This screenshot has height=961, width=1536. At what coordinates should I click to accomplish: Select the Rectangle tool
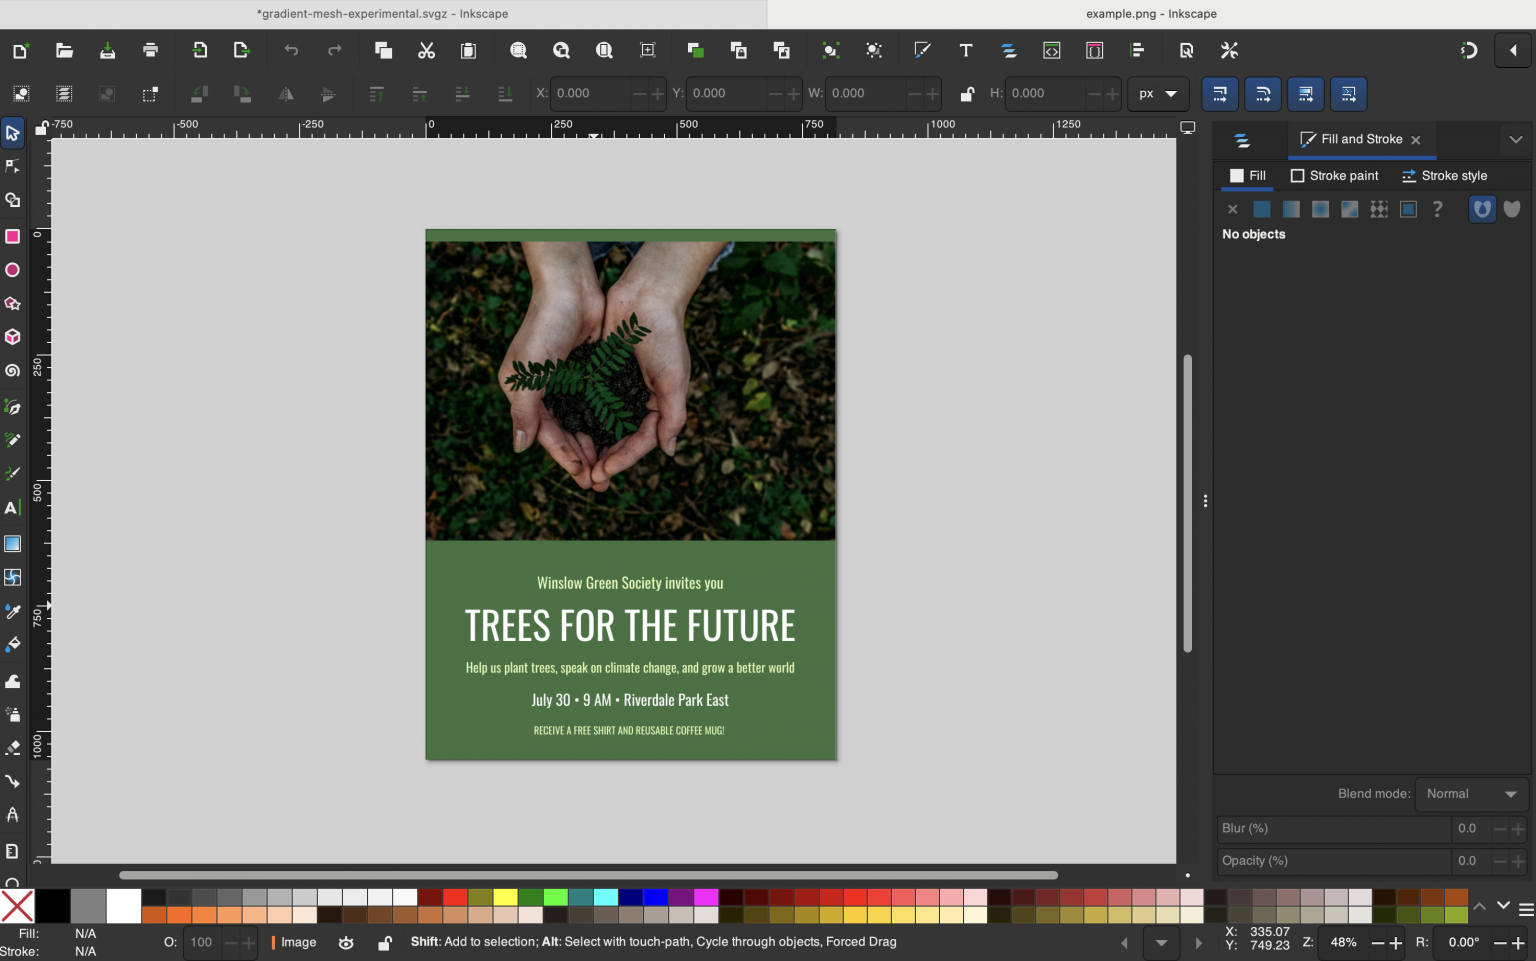[x=13, y=236]
